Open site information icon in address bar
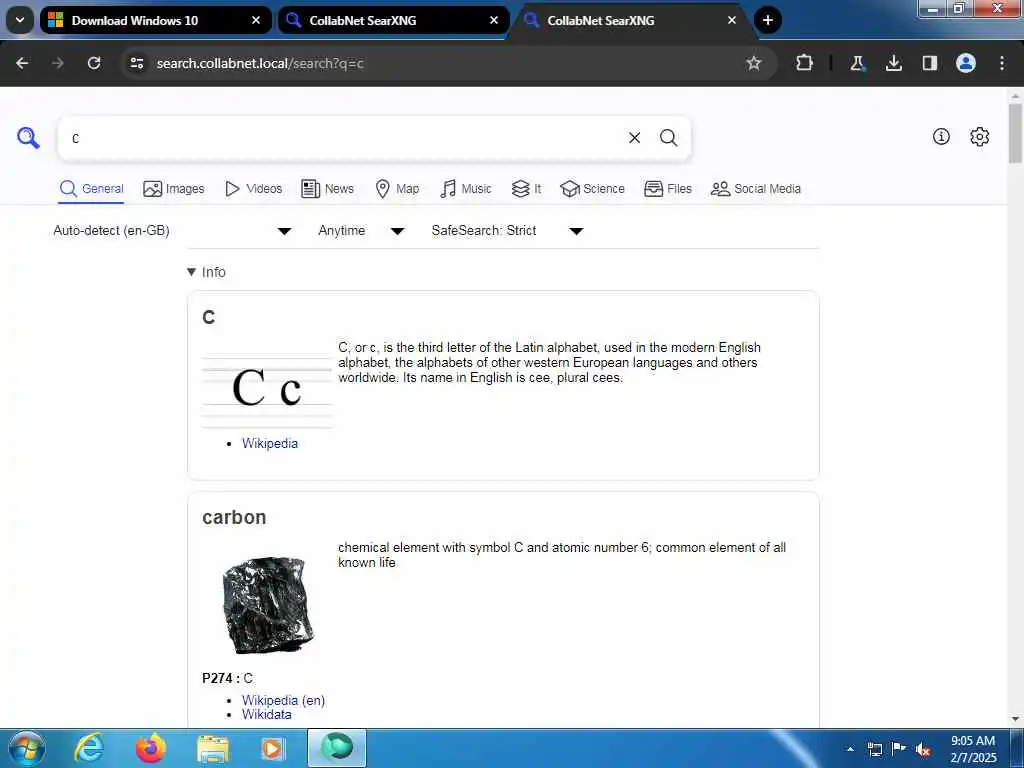The width and height of the screenshot is (1024, 768). pos(136,63)
